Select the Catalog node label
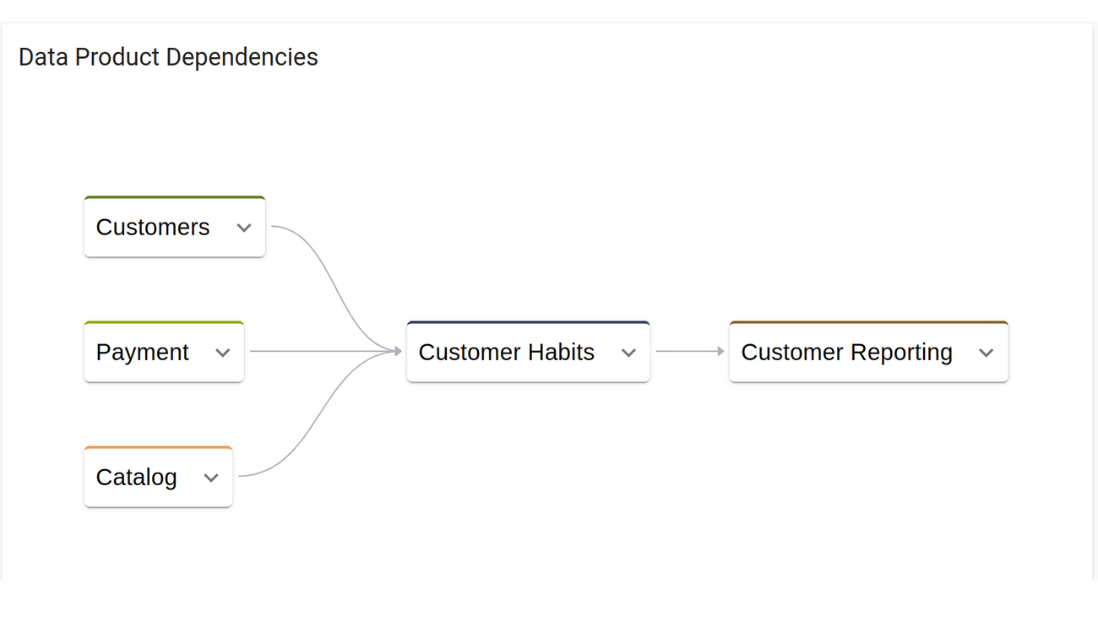Image resolution: width=1098 pixels, height=624 pixels. 137,478
